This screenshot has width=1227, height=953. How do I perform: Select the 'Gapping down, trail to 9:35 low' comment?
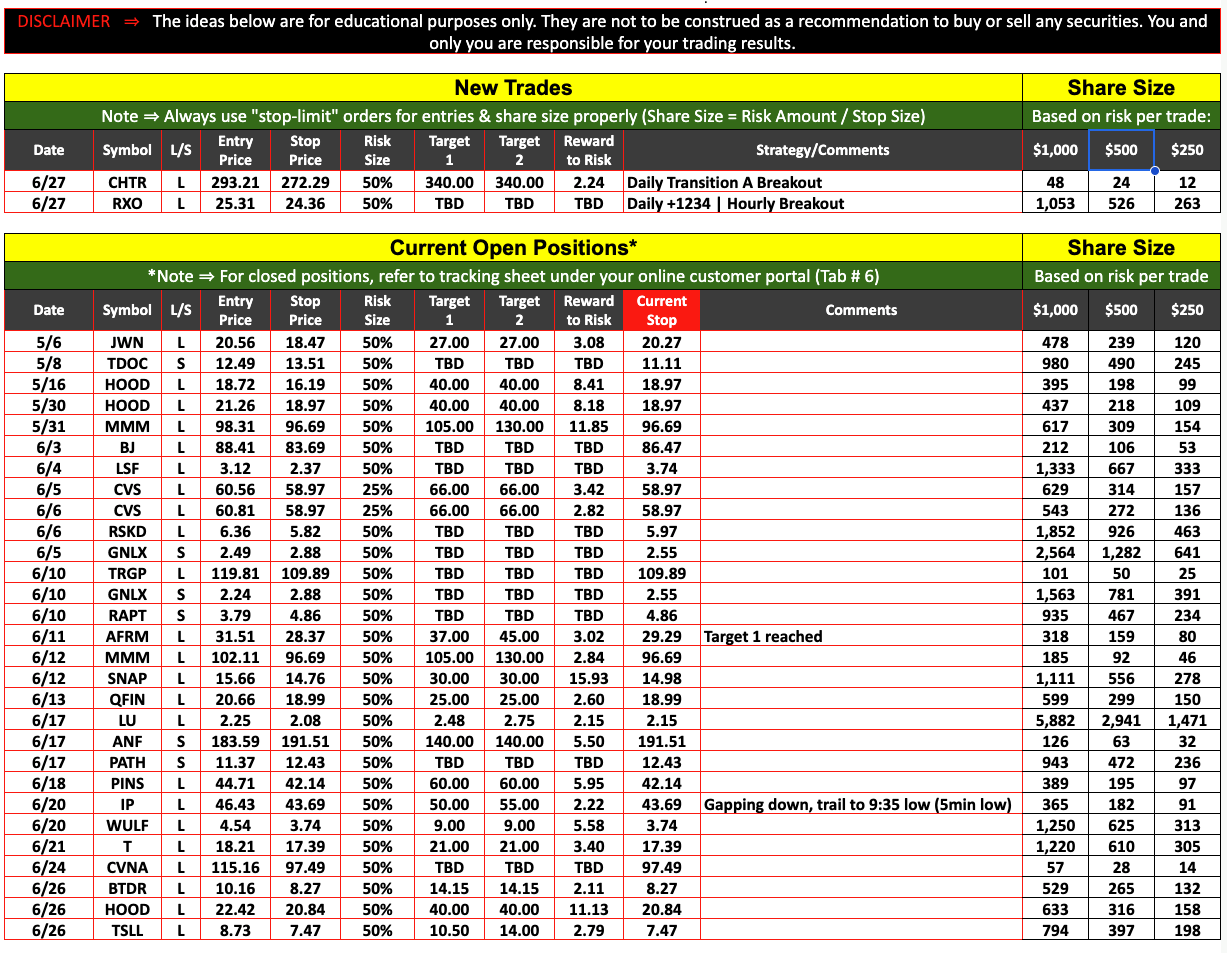[858, 805]
